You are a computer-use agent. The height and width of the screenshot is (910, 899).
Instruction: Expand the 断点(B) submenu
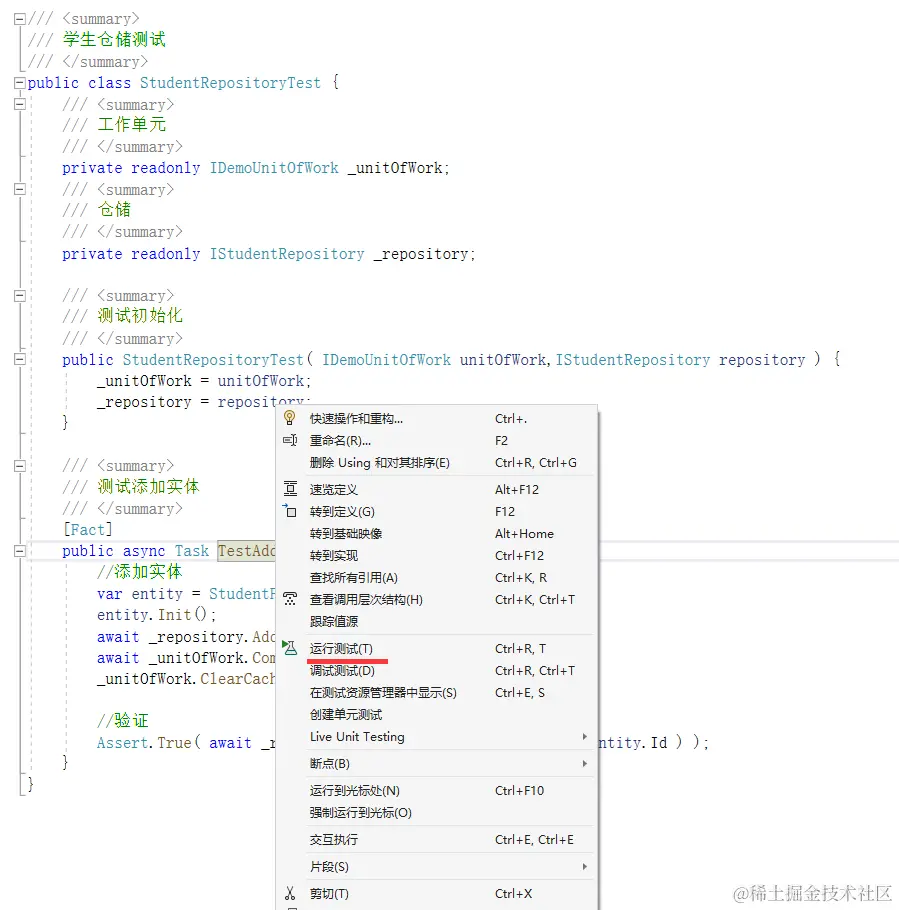click(436, 763)
